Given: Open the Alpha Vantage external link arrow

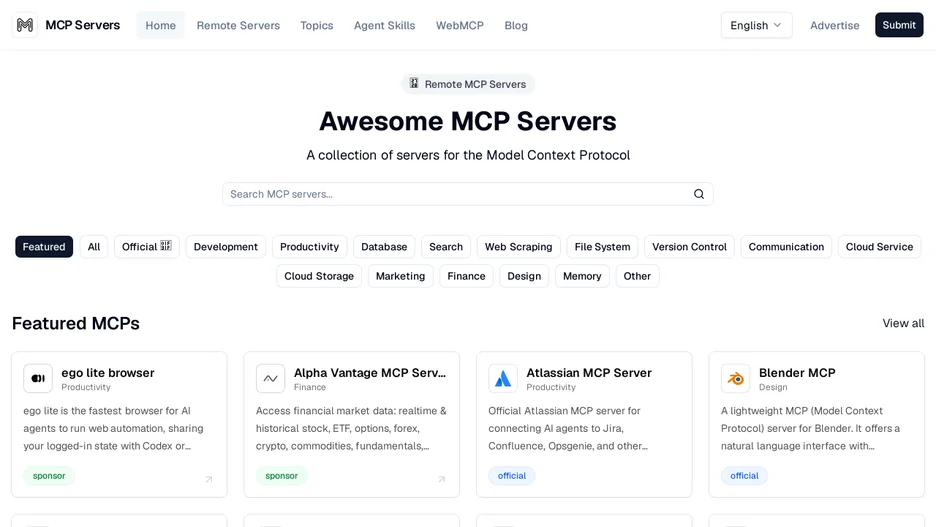Looking at the screenshot, I should 442,479.
